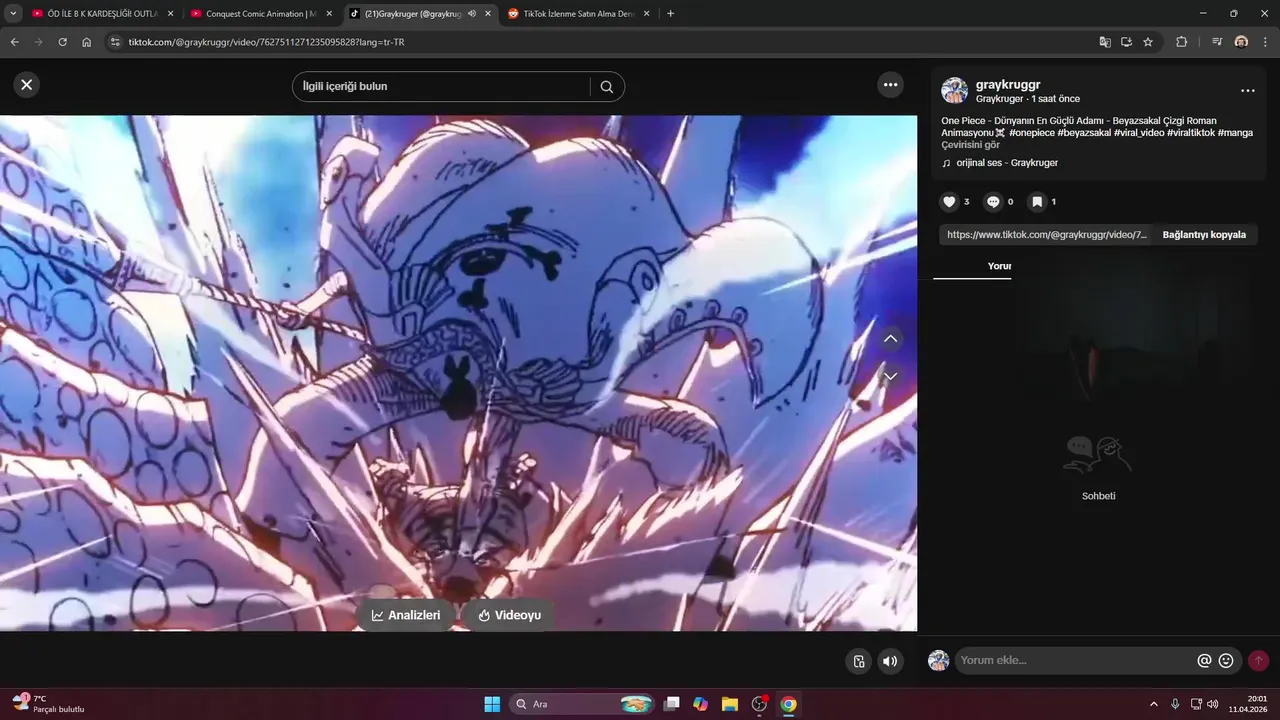The image size is (1280, 720).
Task: Go to previous video arrow
Action: (x=891, y=339)
